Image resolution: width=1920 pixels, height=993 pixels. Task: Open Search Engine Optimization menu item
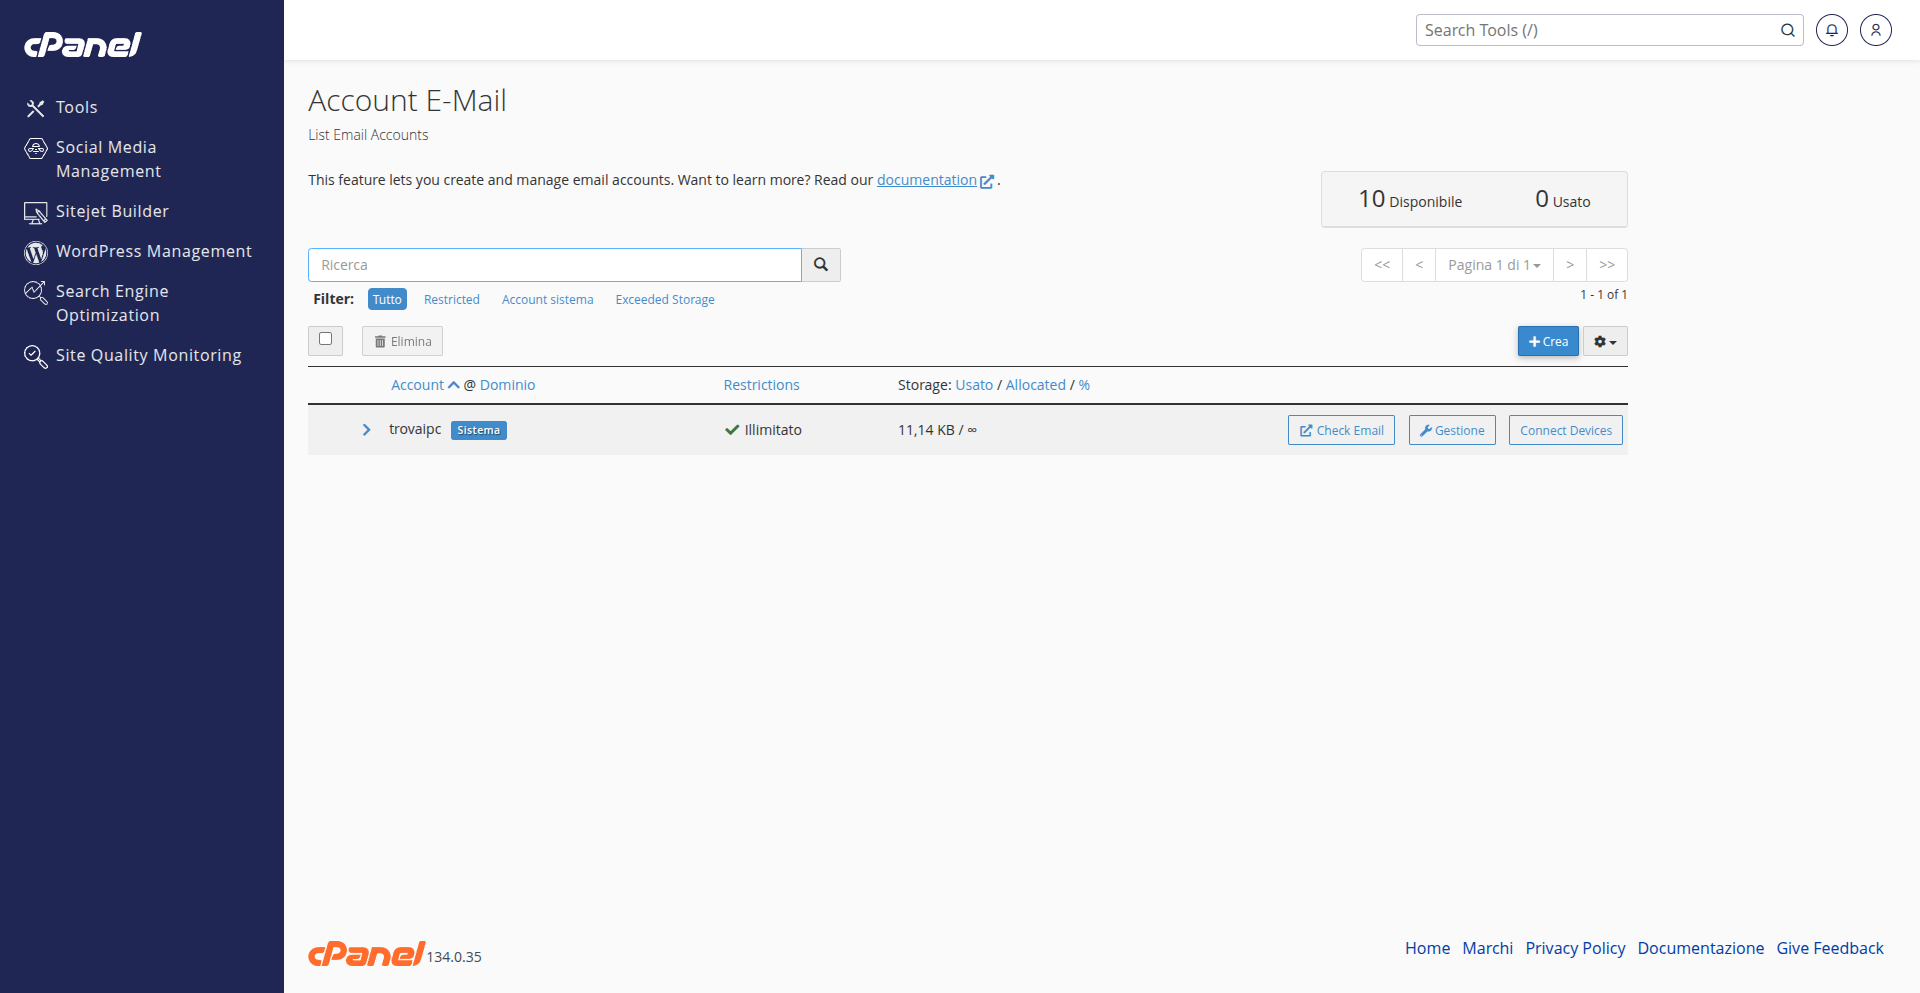point(112,303)
